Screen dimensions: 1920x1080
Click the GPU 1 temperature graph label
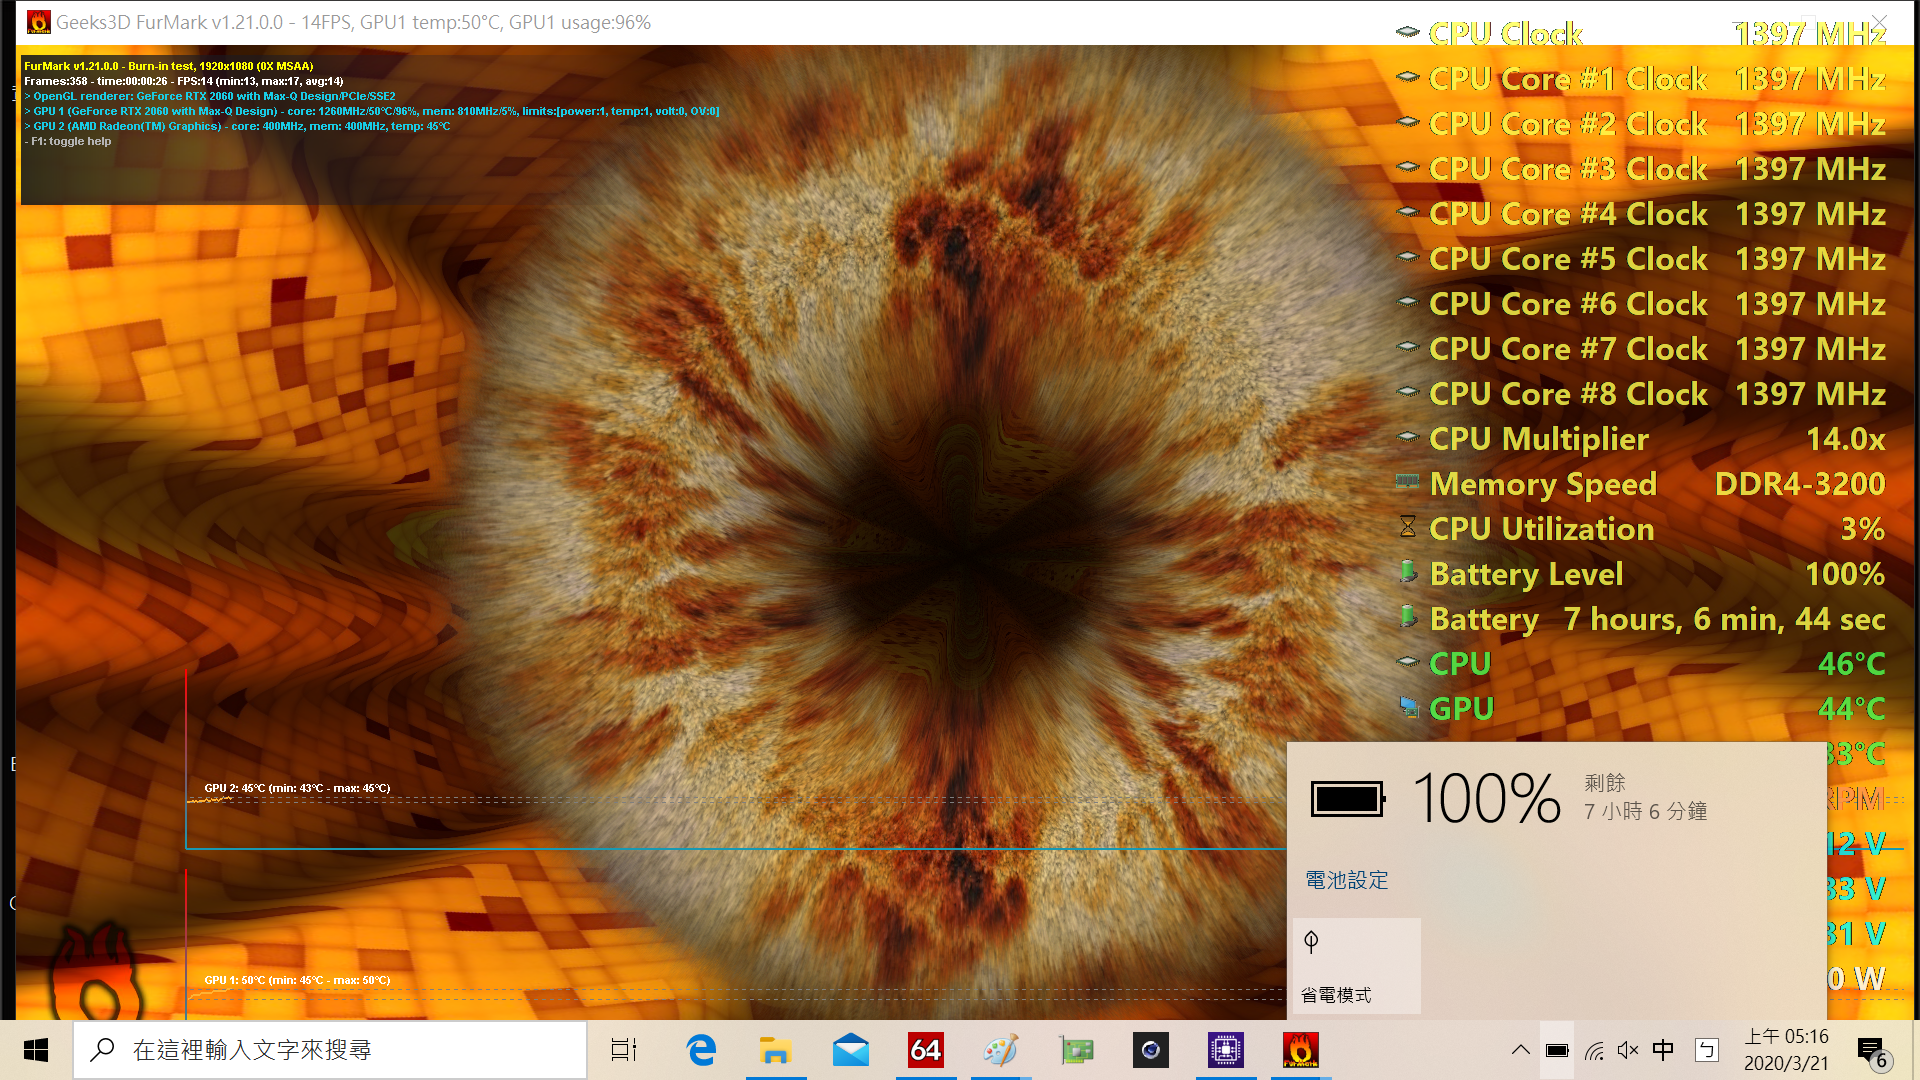pos(297,980)
